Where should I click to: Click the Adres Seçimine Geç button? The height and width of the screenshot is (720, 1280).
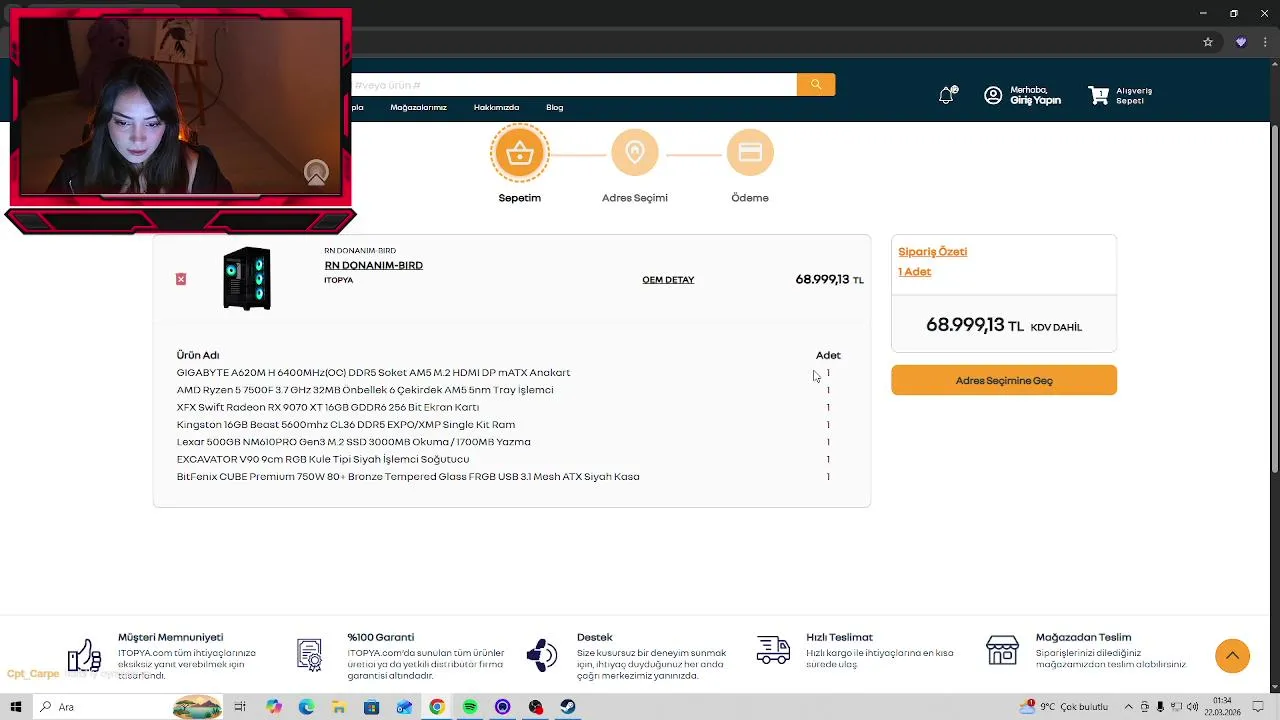pyautogui.click(x=1004, y=380)
